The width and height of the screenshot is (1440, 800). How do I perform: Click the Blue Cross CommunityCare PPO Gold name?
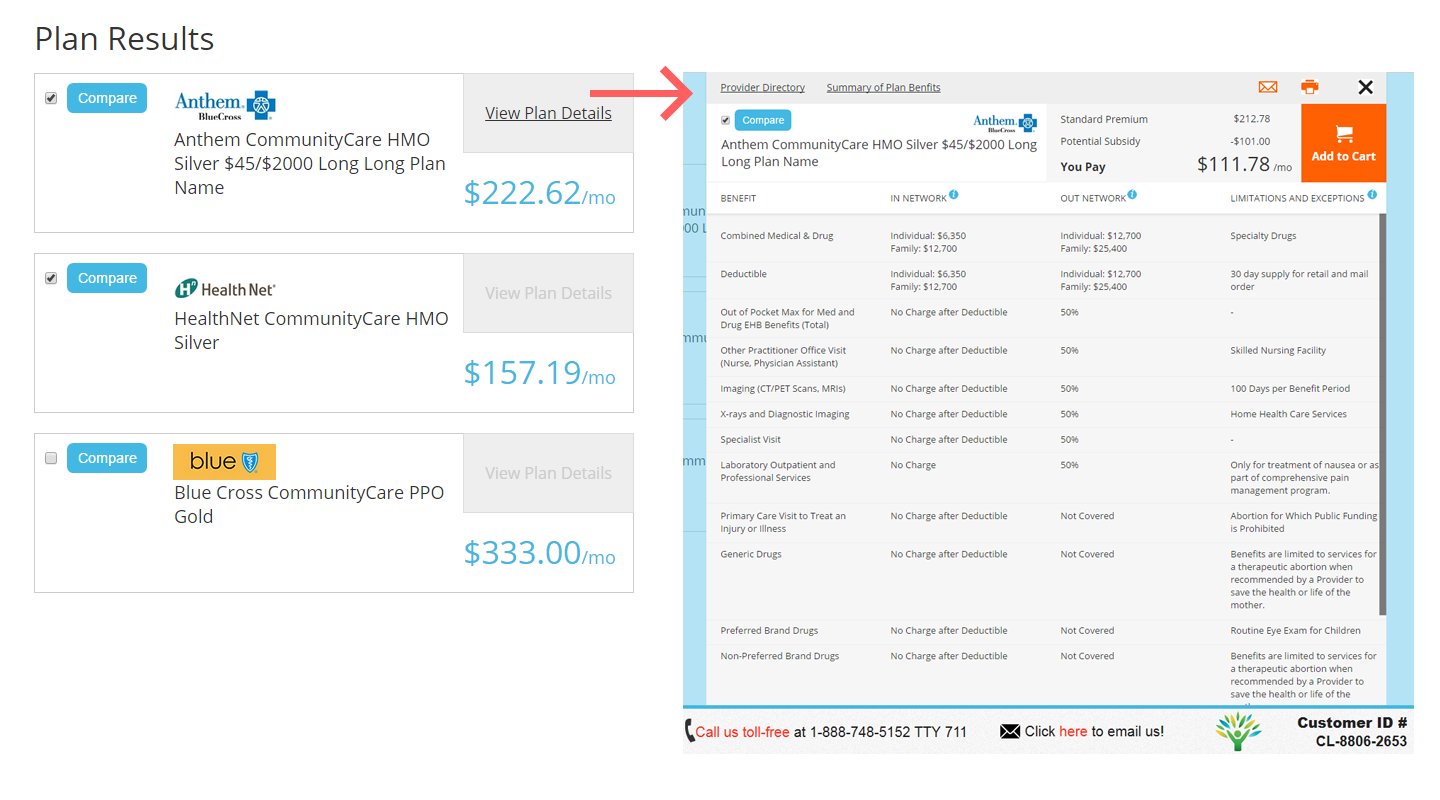coord(309,504)
